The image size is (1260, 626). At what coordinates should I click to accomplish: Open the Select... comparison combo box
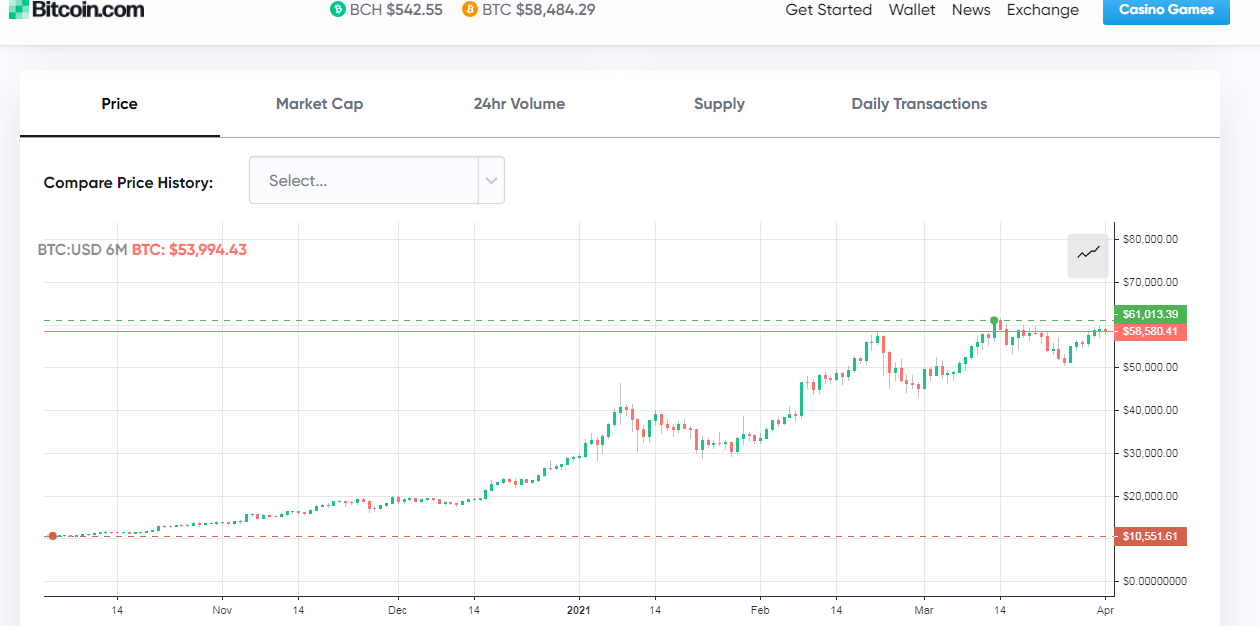(364, 181)
